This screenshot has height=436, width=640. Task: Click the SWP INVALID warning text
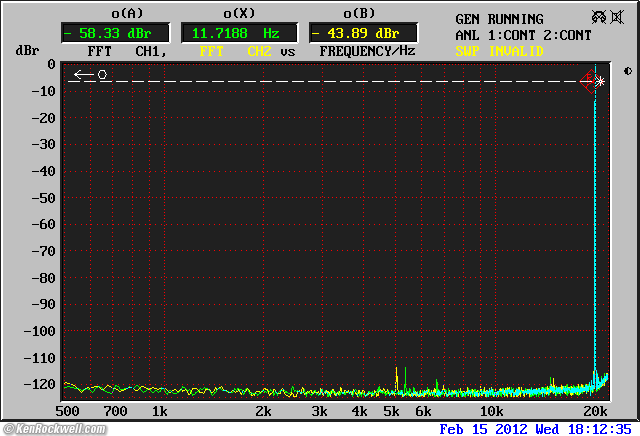(499, 51)
